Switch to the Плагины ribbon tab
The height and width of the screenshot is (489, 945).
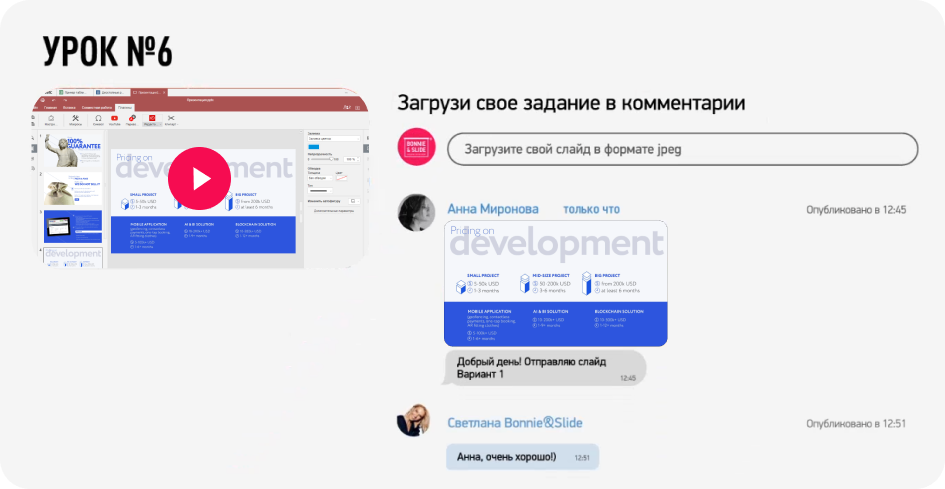(x=125, y=106)
